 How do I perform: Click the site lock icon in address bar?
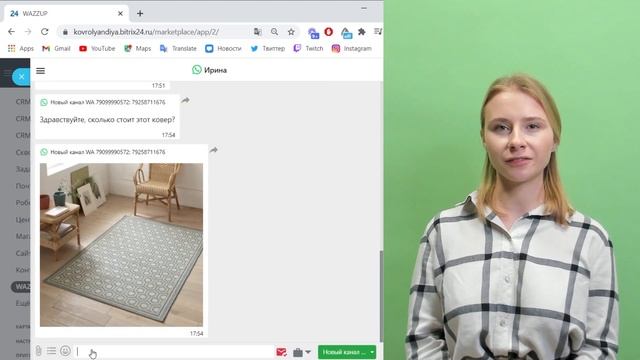pos(65,32)
